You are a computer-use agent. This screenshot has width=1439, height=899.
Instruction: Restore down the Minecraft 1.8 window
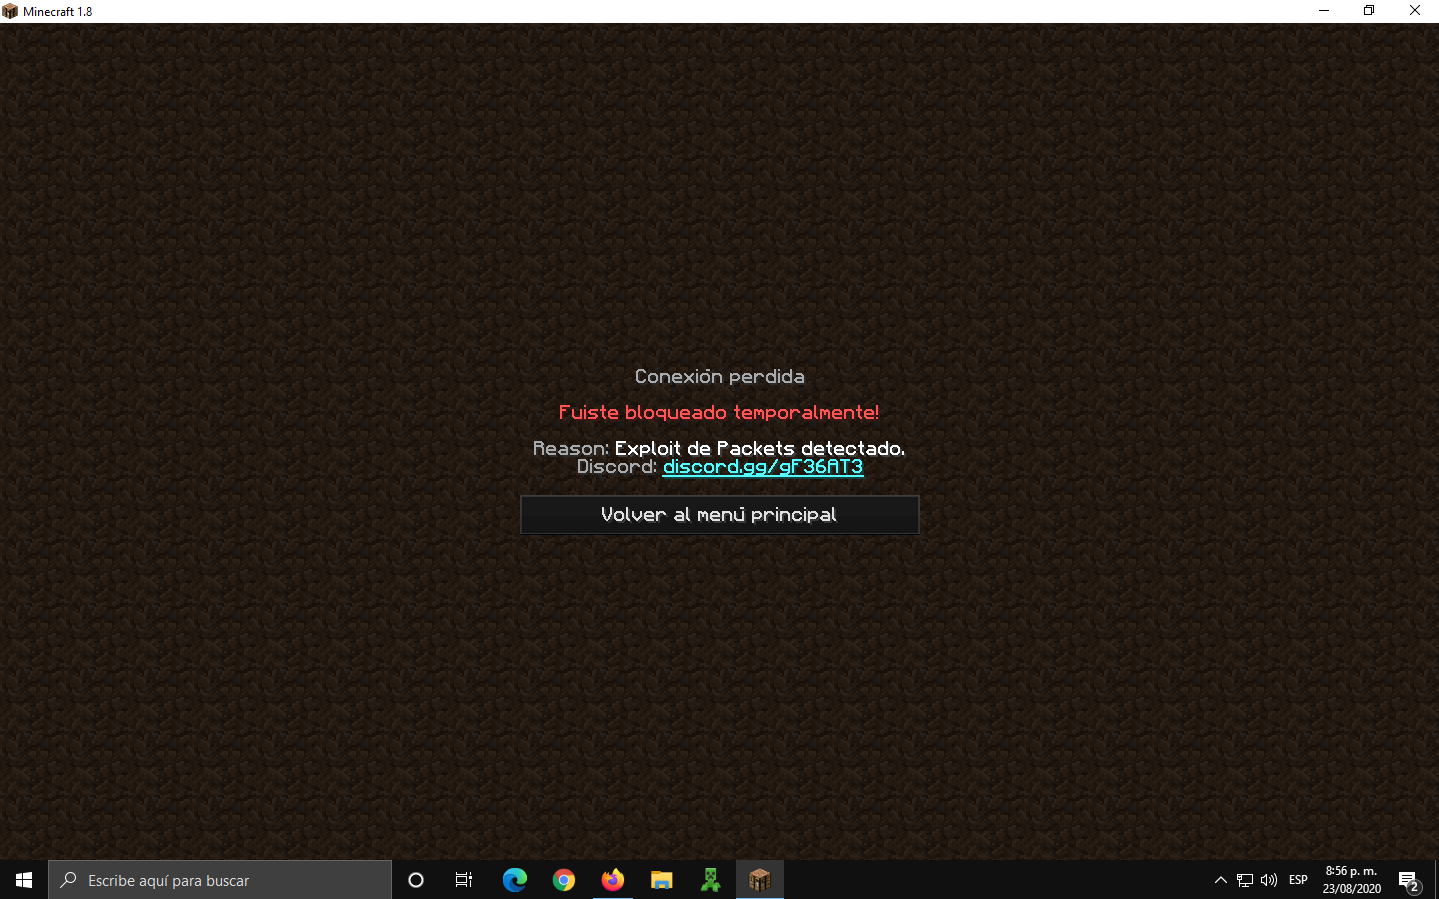1369,11
